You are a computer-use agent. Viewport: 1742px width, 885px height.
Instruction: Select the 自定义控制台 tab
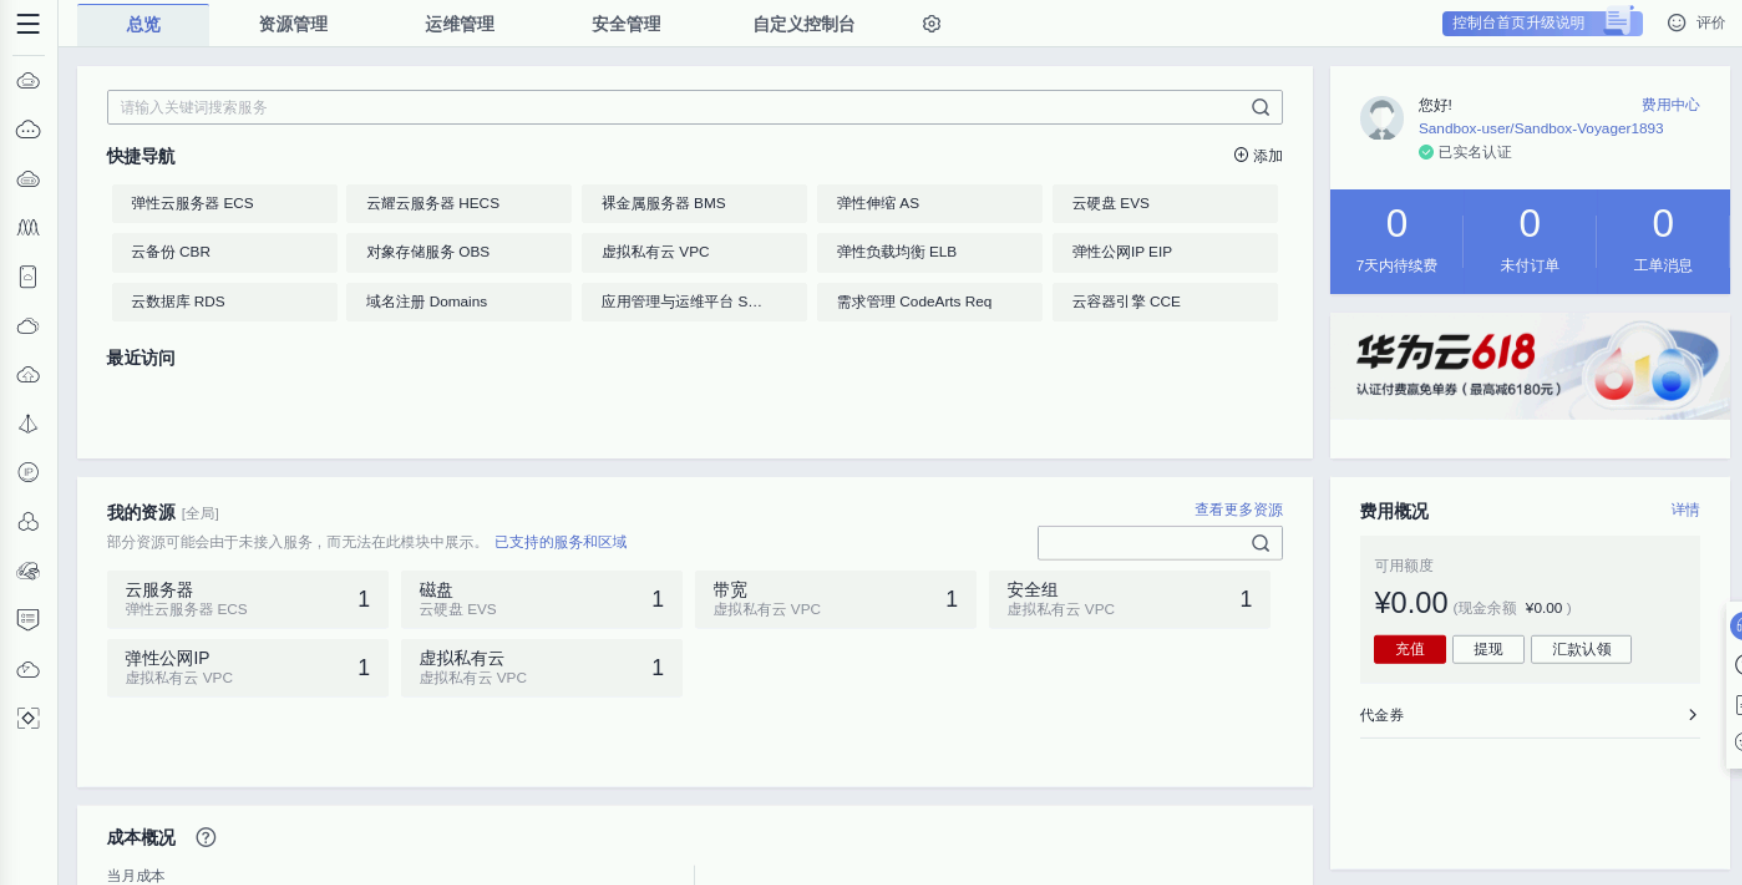pos(803,24)
